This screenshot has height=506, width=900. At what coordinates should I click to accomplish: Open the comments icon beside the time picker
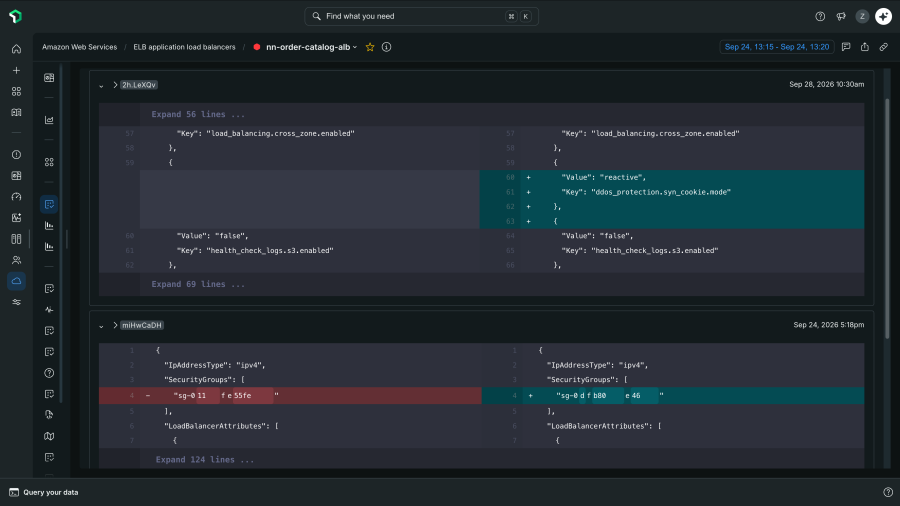click(846, 47)
